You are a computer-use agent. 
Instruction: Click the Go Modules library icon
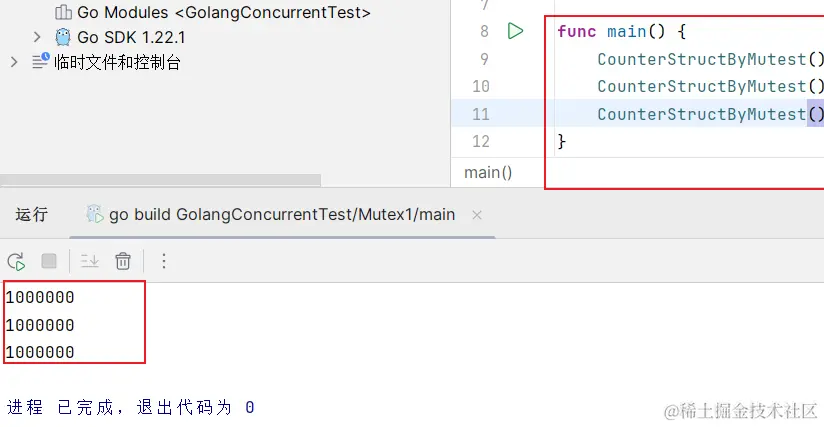click(63, 13)
